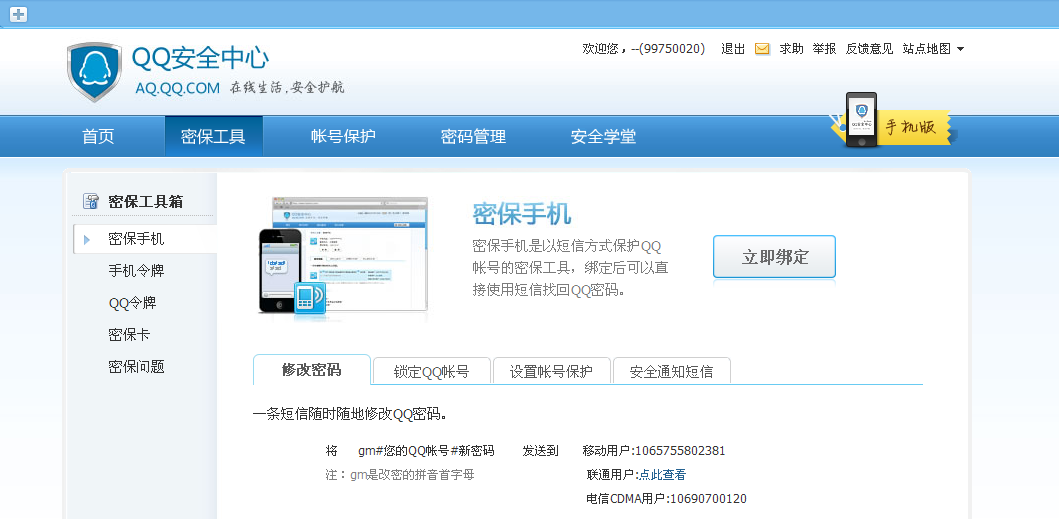The image size is (1059, 519).
Task: Expand the 站点地图 dropdown arrow
Action: [x=960, y=49]
